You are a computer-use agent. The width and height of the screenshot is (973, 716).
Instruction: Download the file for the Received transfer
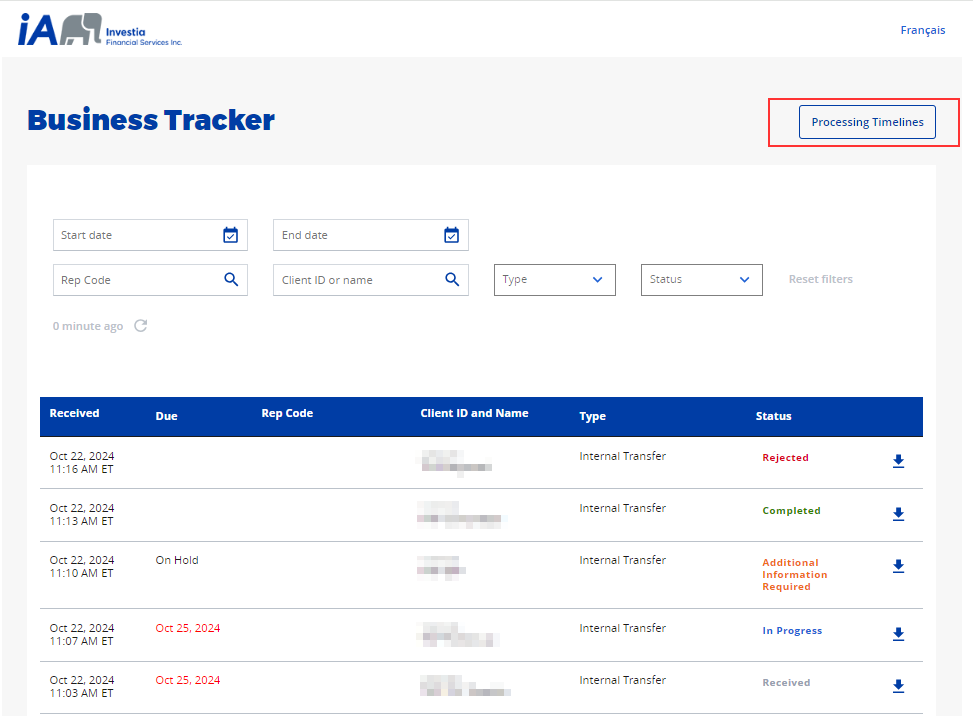click(x=898, y=686)
